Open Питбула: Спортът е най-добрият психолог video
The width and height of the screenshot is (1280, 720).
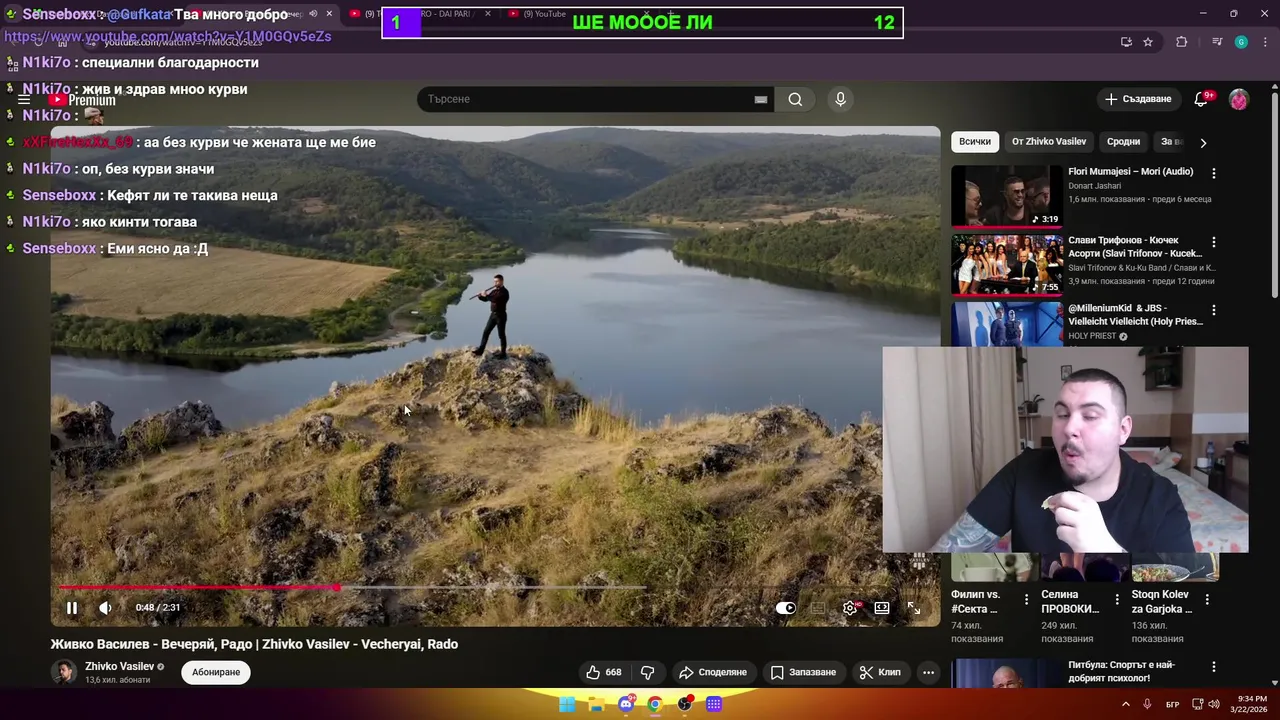pos(1121,671)
